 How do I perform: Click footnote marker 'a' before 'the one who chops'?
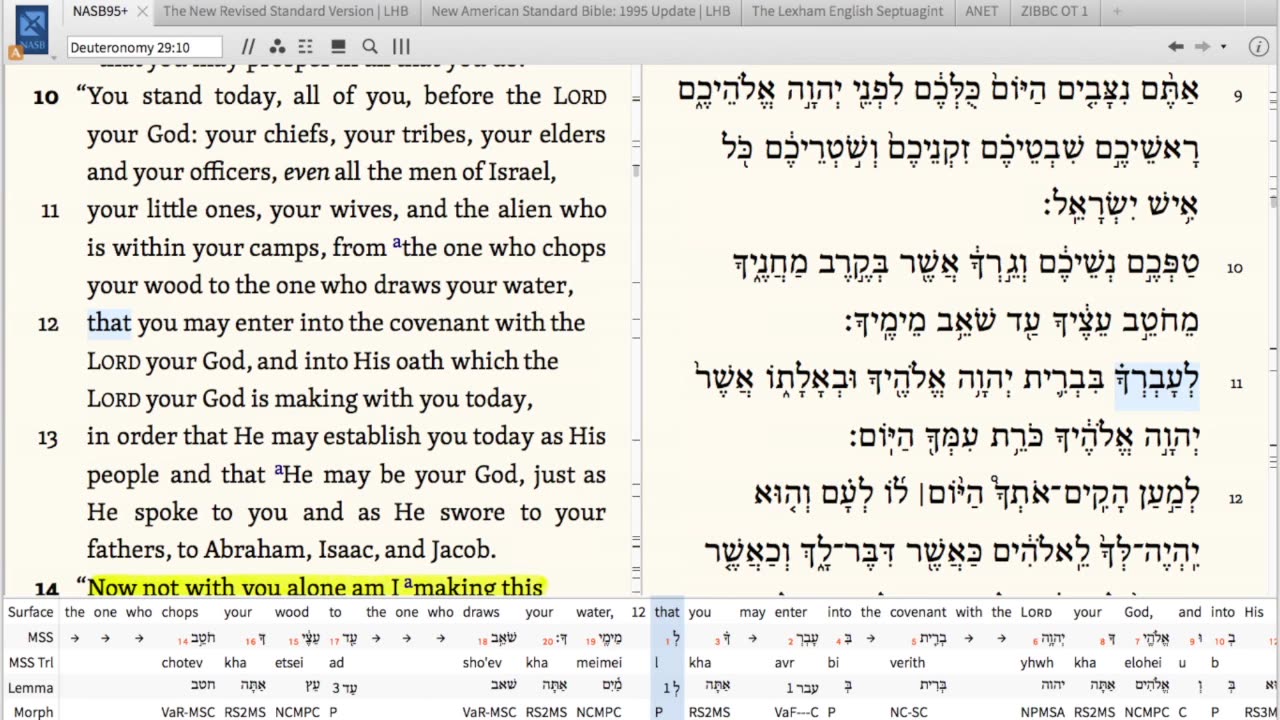pos(397,243)
